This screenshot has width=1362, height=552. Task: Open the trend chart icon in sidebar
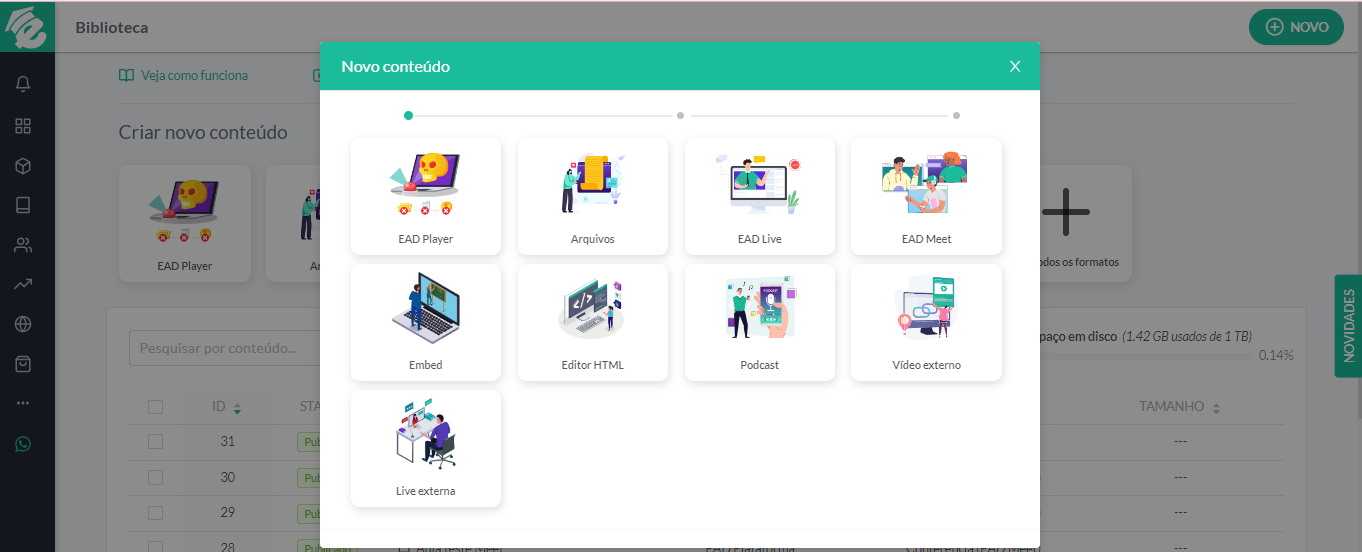23,285
